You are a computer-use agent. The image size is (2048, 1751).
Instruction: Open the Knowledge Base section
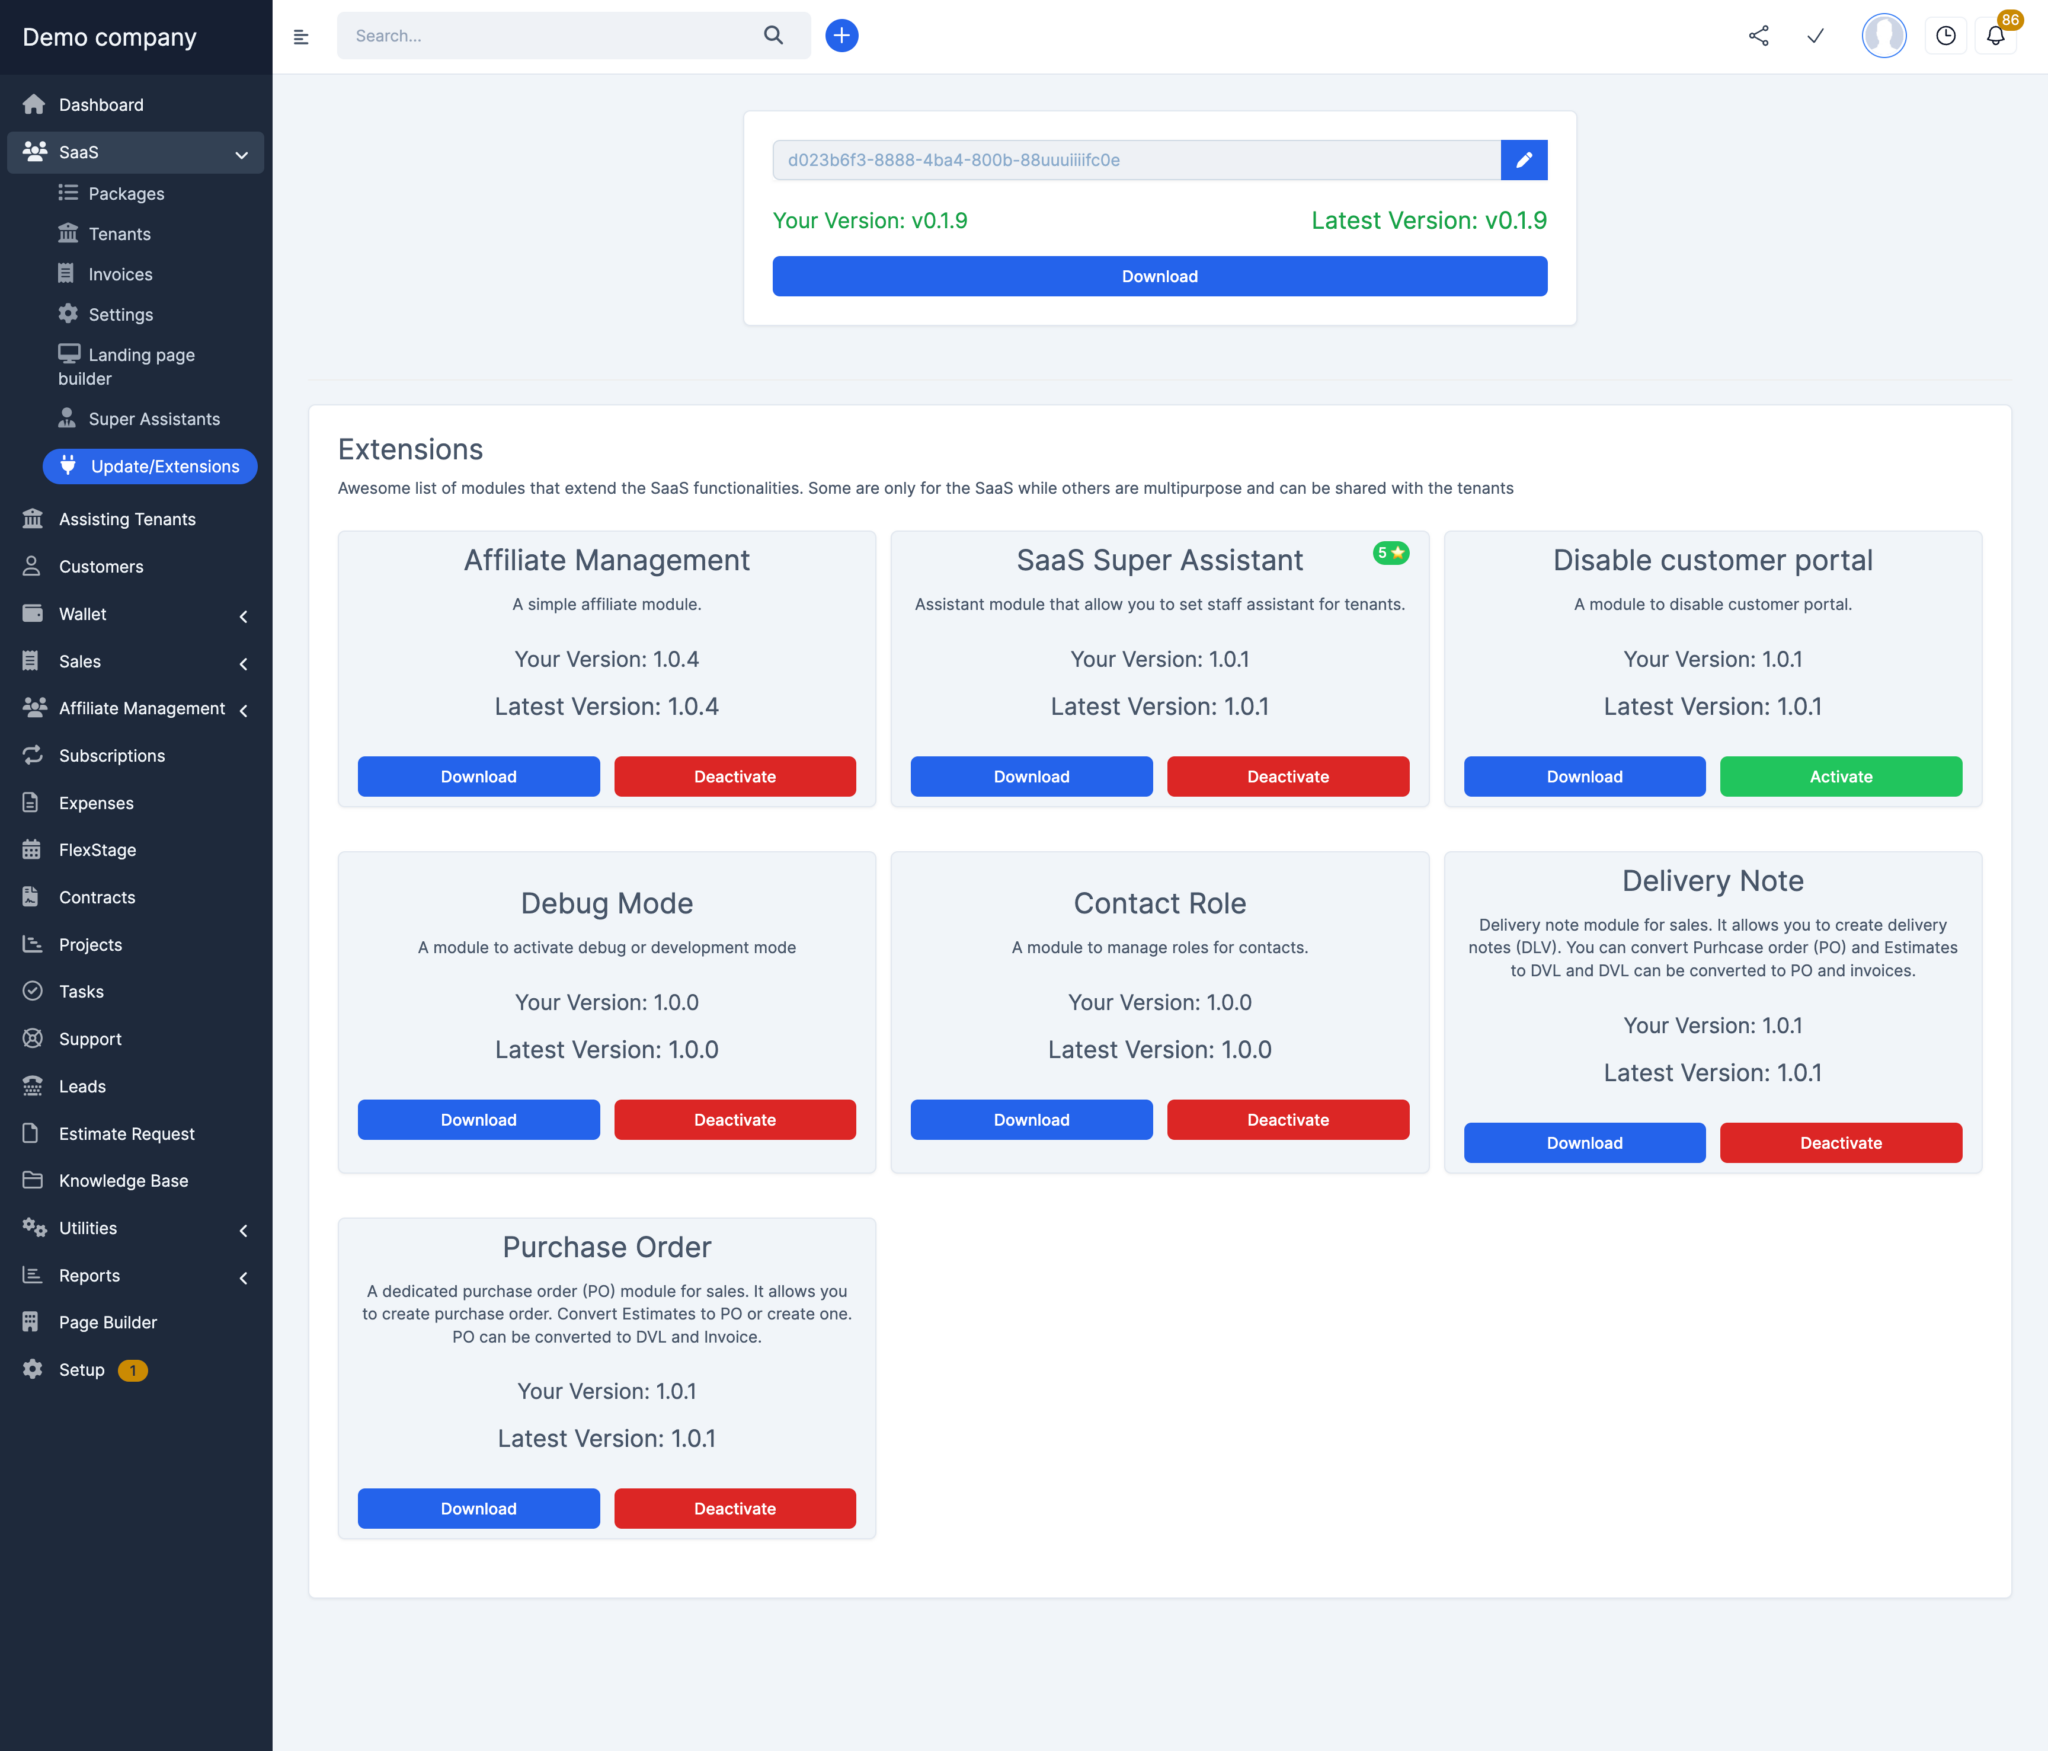pos(121,1180)
